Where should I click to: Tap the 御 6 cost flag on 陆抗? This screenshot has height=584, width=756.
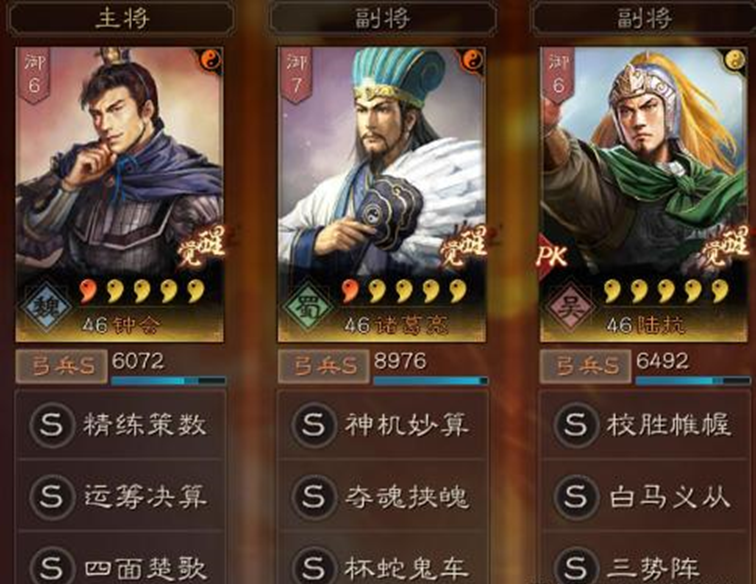tap(558, 76)
